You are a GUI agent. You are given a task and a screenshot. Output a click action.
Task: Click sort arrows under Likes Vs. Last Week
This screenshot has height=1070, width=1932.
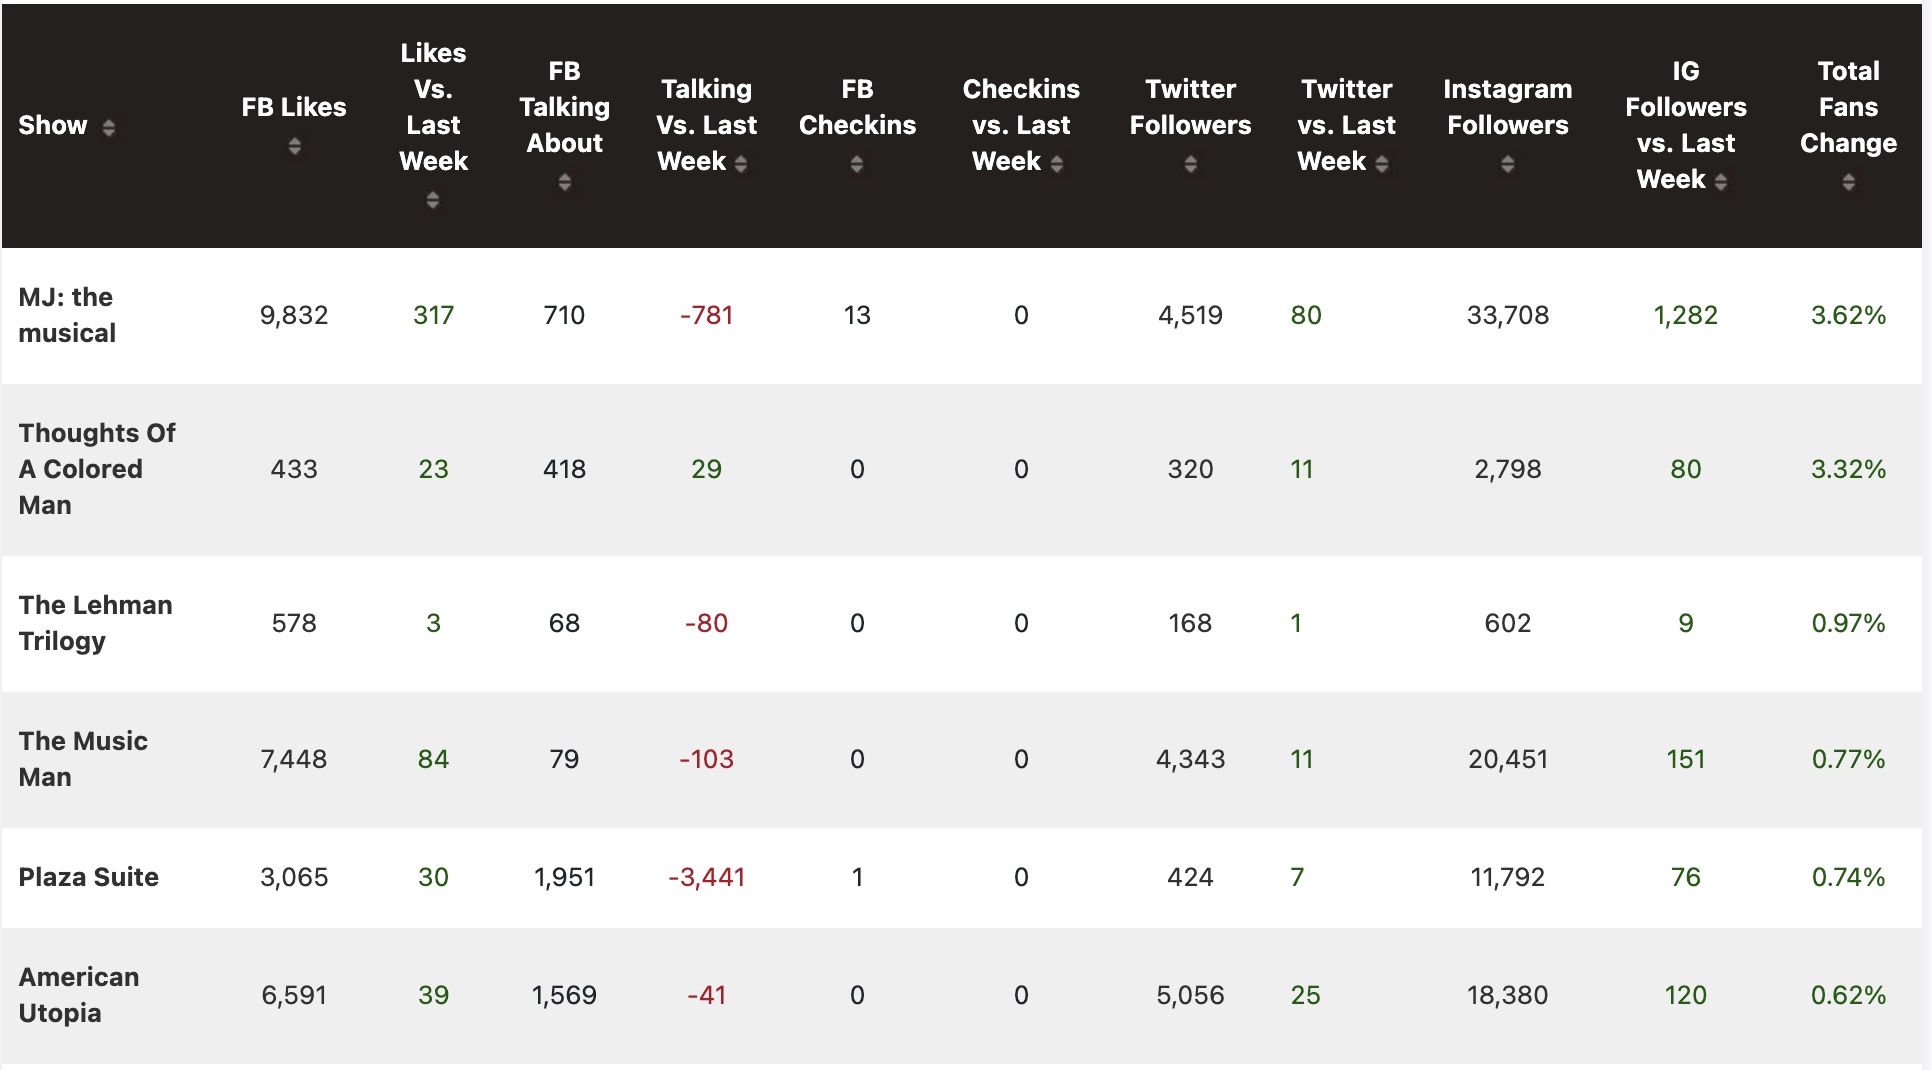[x=433, y=201]
